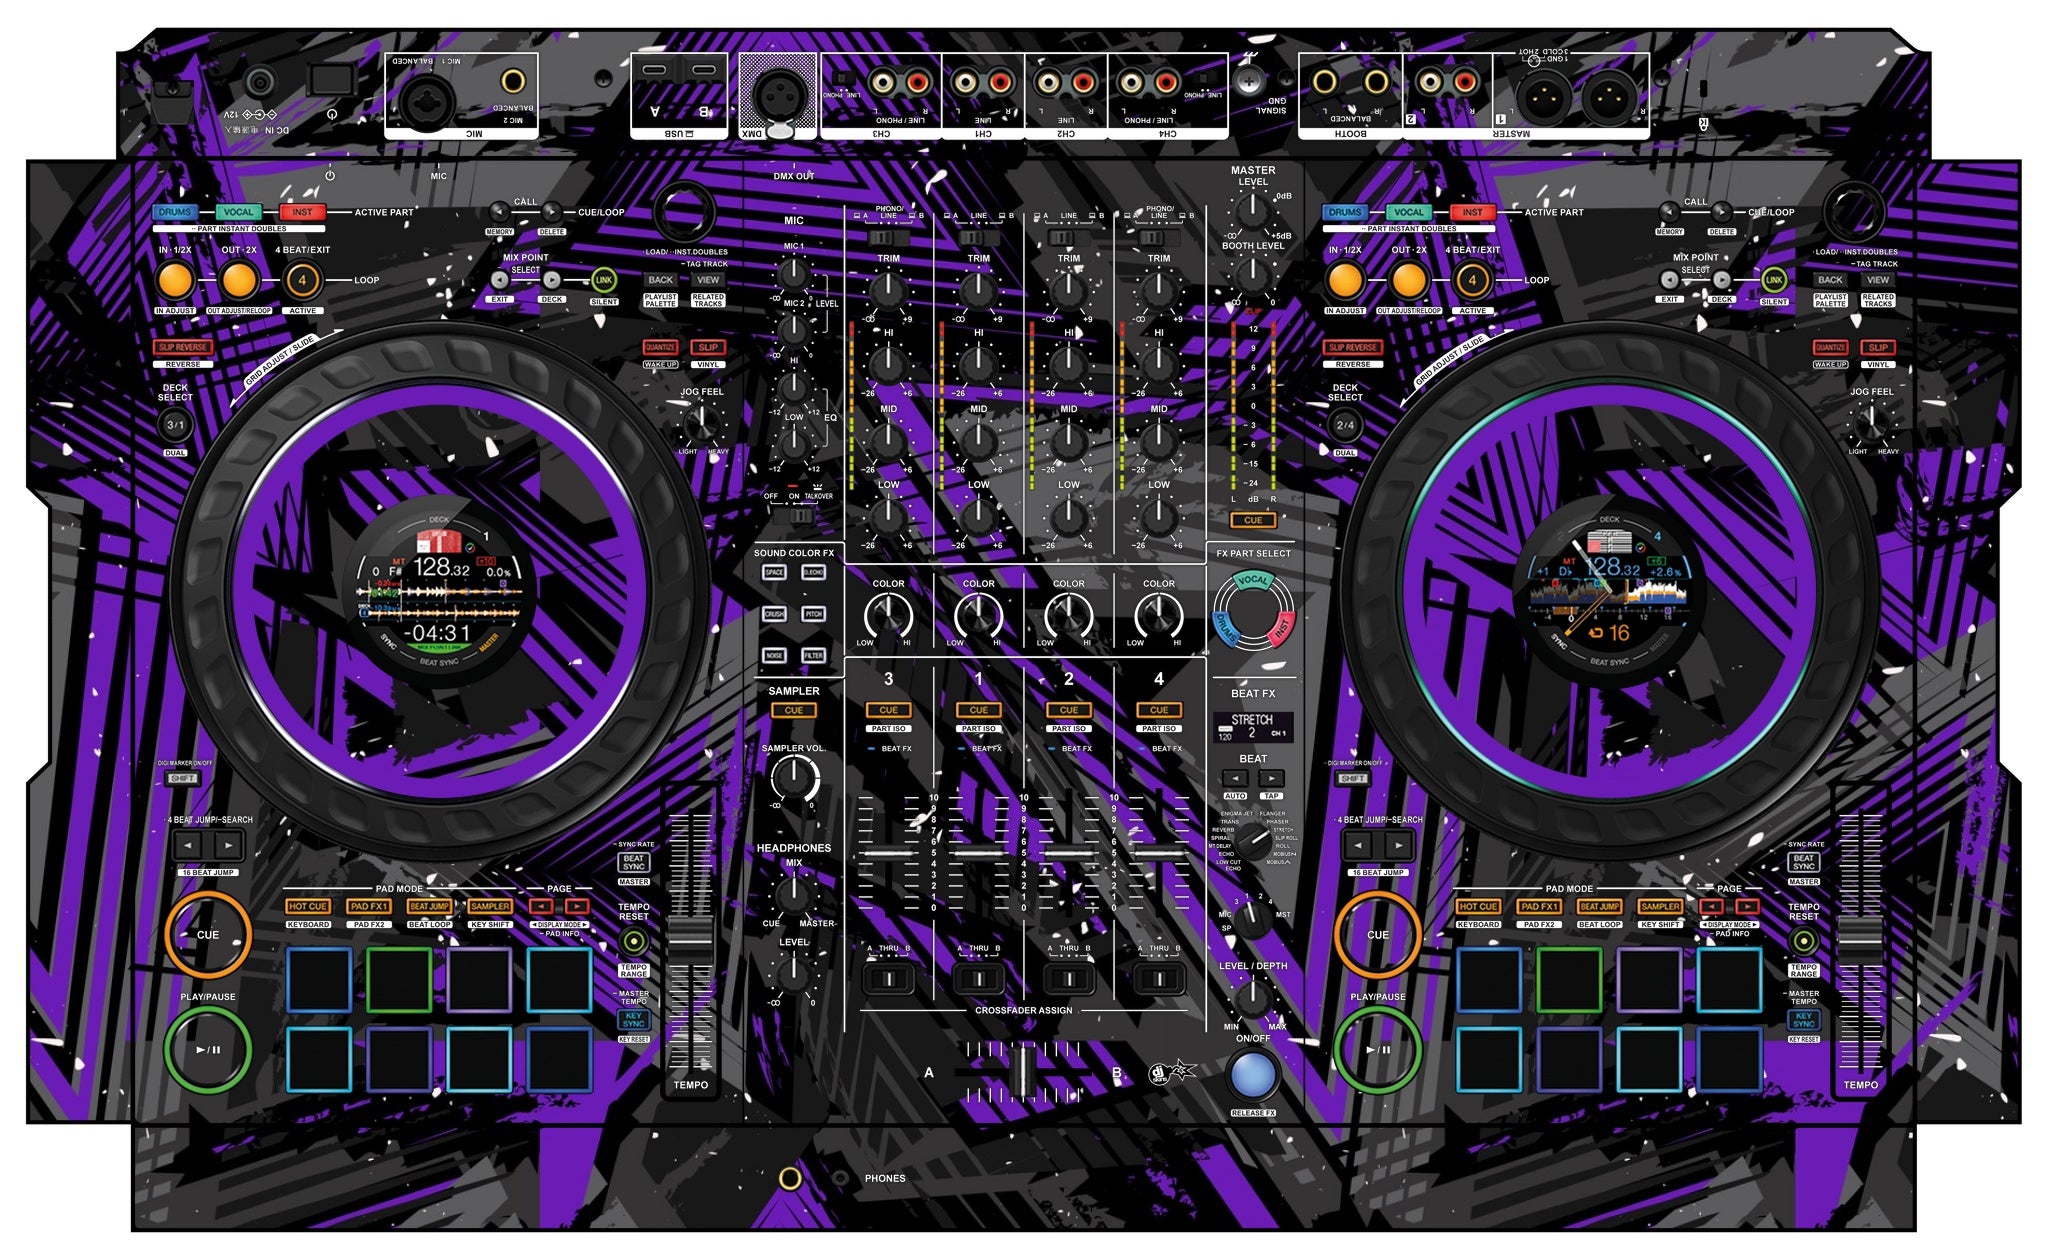Tap the orange CUE ring button on left deck
This screenshot has height=1244, width=2048.
(x=207, y=935)
